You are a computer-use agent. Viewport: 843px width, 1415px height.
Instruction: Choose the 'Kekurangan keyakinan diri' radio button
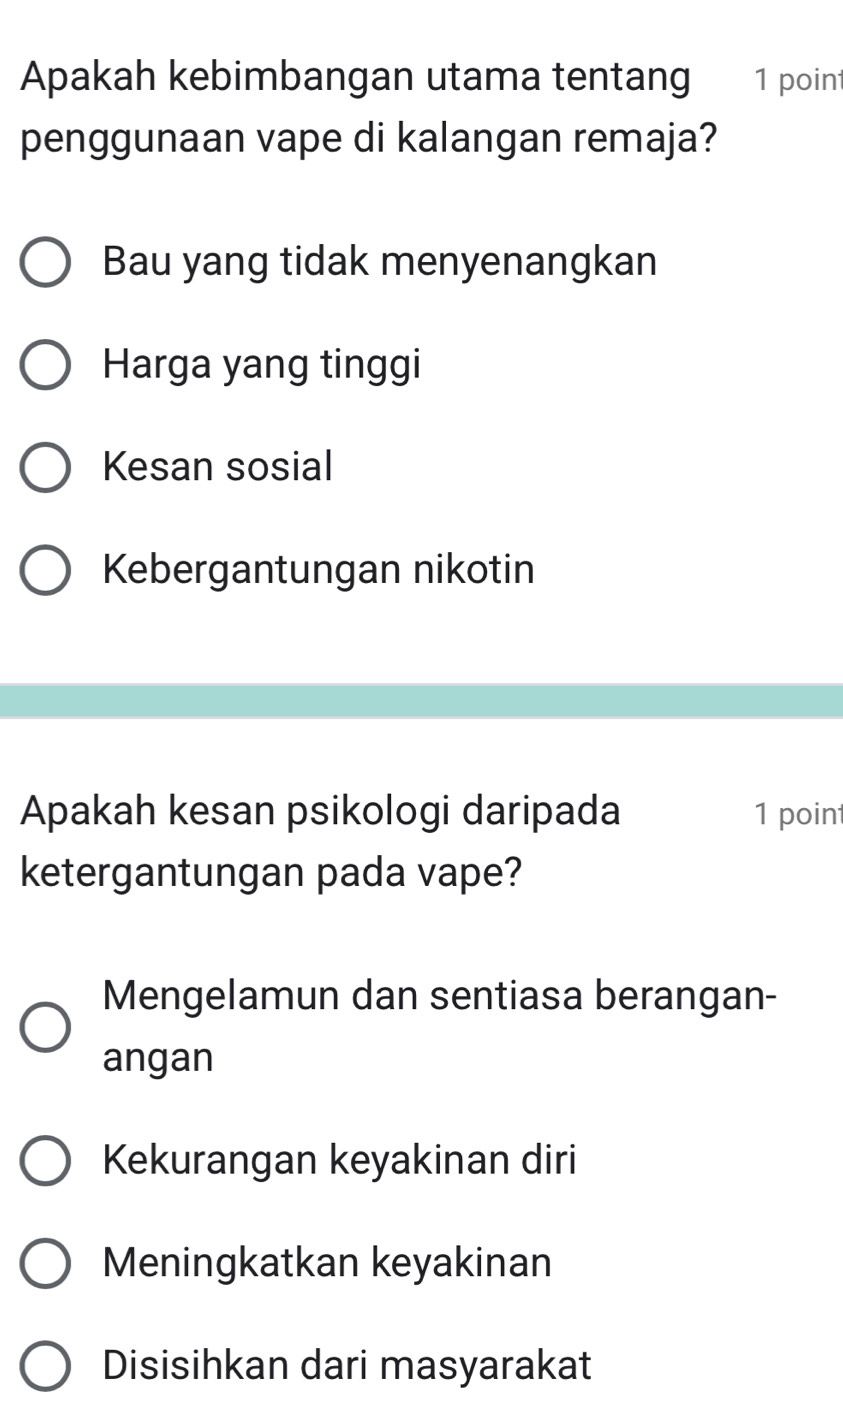coord(46,1161)
